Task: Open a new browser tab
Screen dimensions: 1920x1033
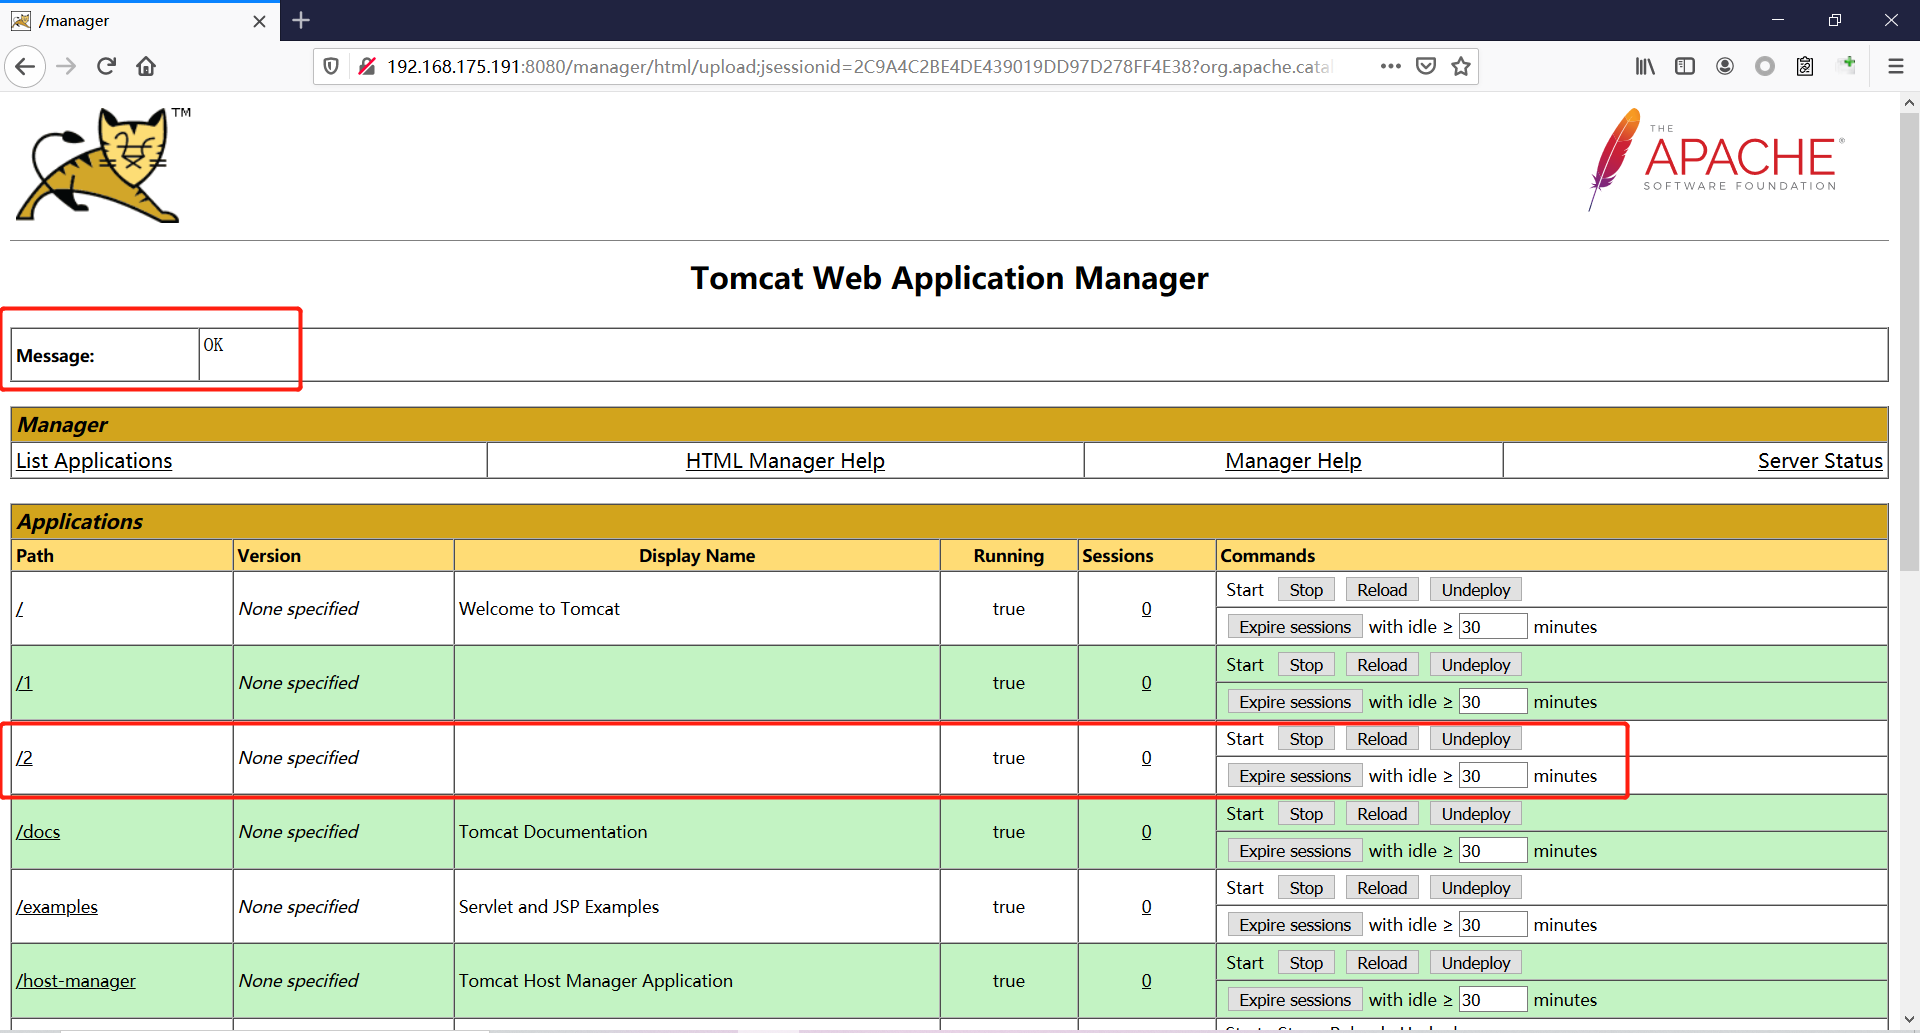Action: point(301,20)
